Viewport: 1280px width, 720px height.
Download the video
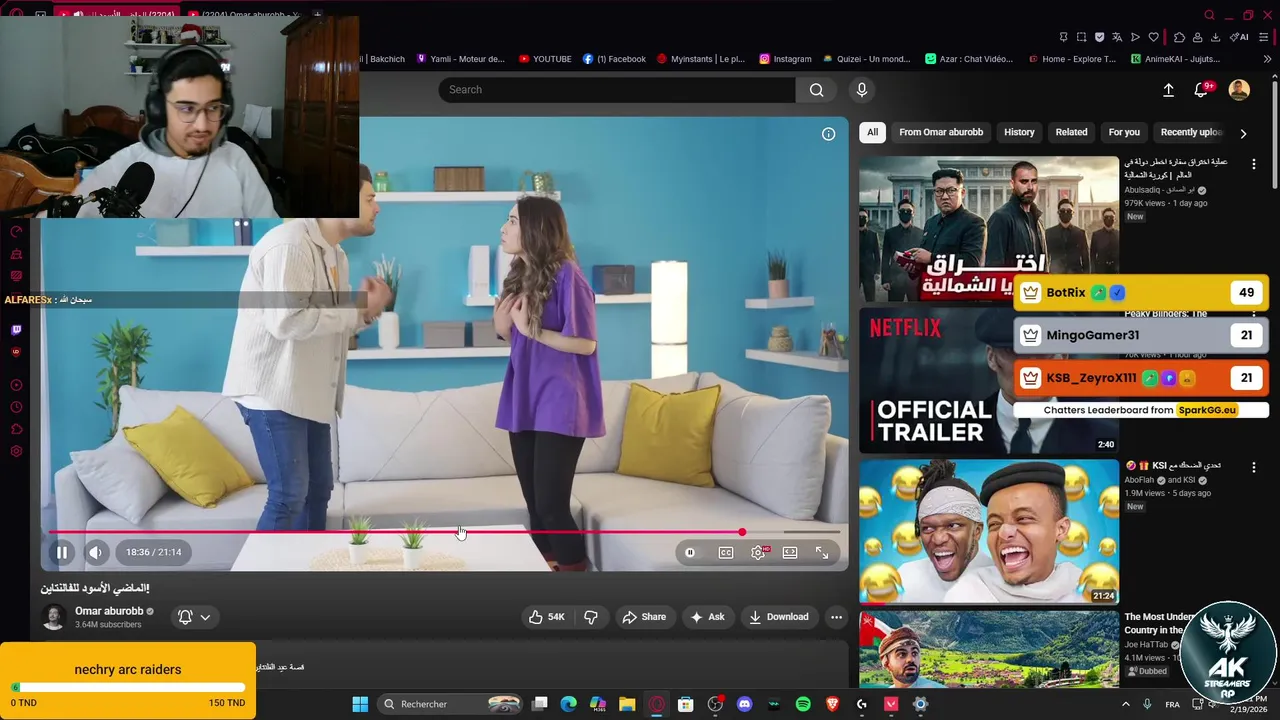click(779, 617)
